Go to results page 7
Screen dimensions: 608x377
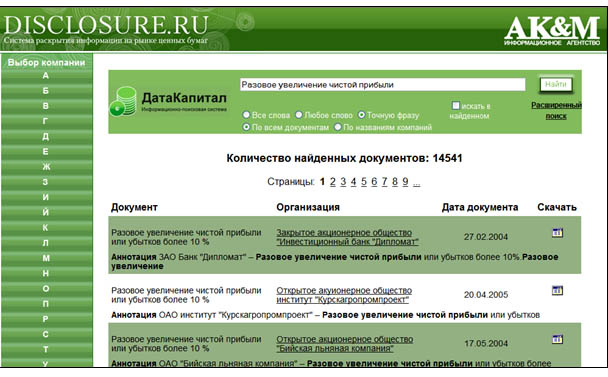coord(384,182)
